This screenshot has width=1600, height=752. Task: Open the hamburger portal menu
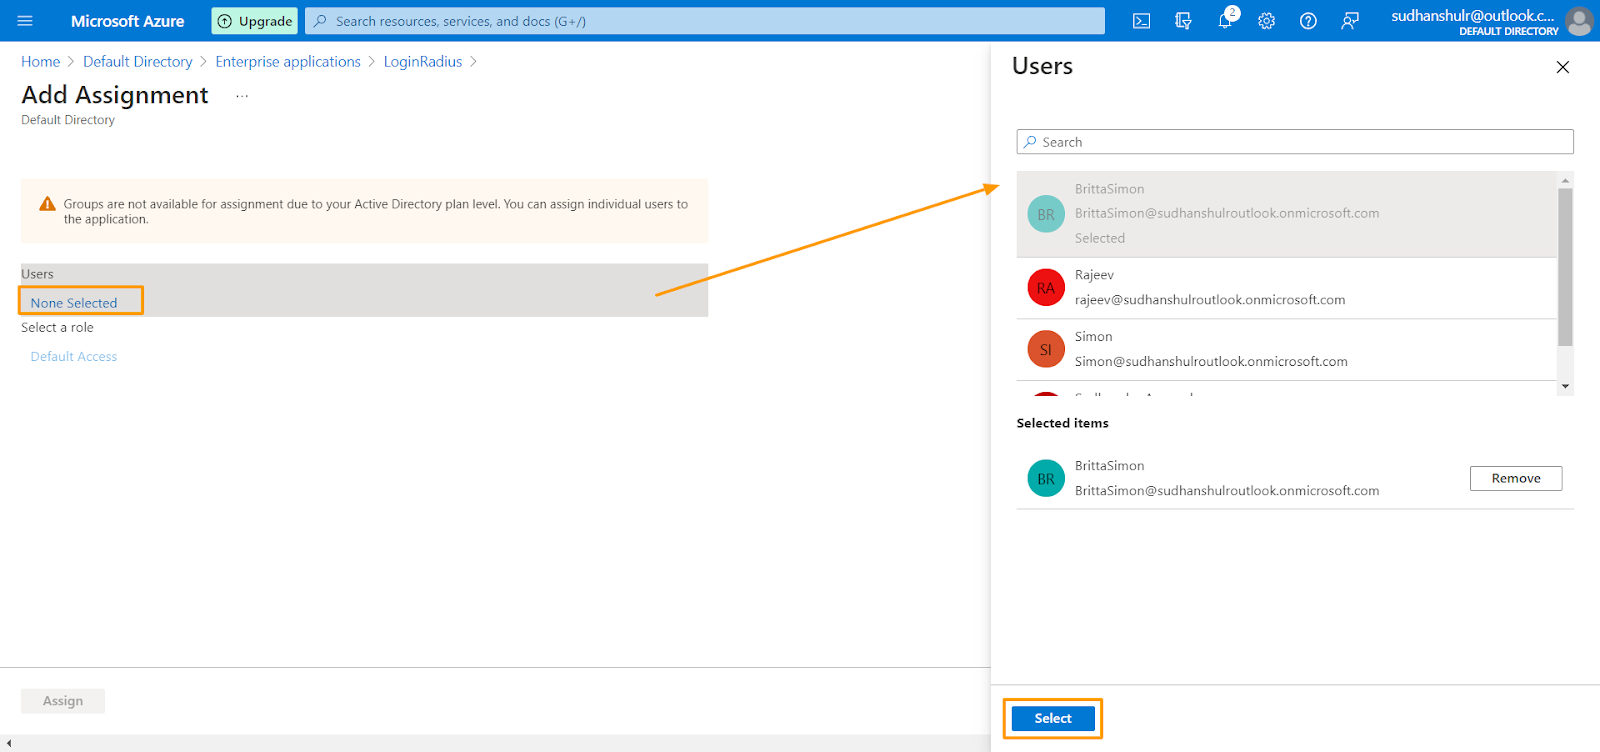click(25, 21)
